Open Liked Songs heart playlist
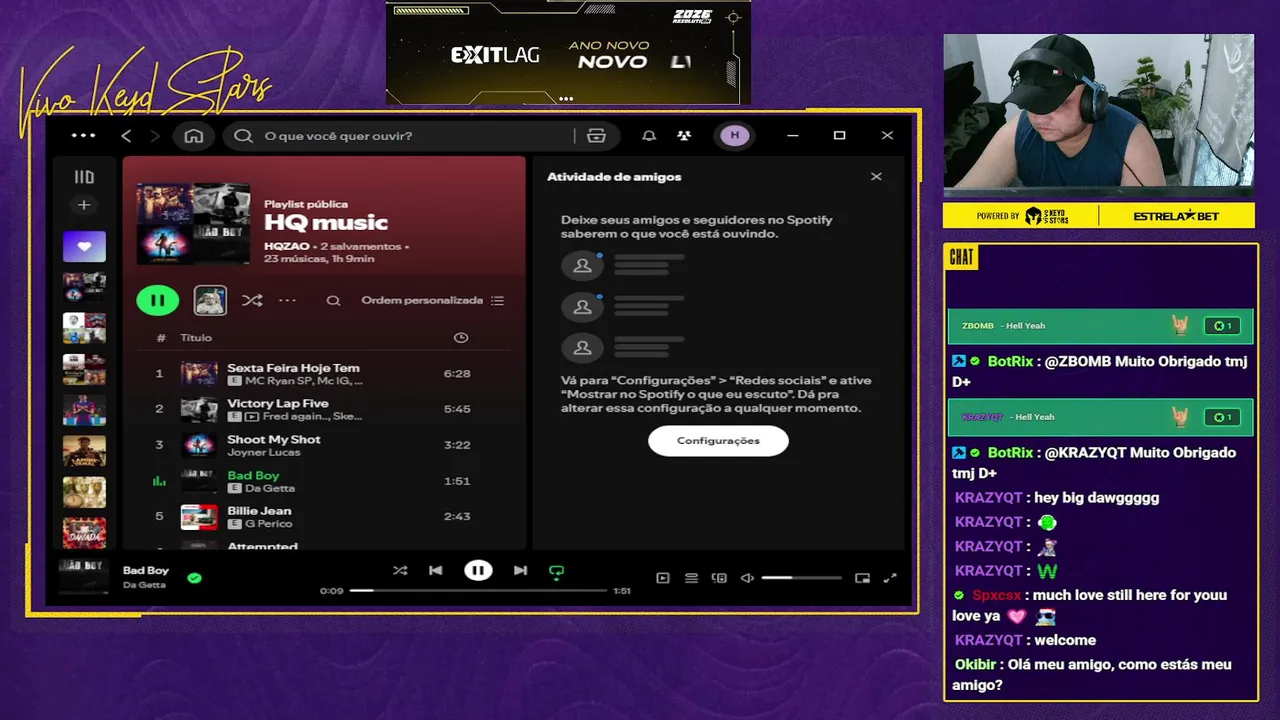 click(x=84, y=246)
